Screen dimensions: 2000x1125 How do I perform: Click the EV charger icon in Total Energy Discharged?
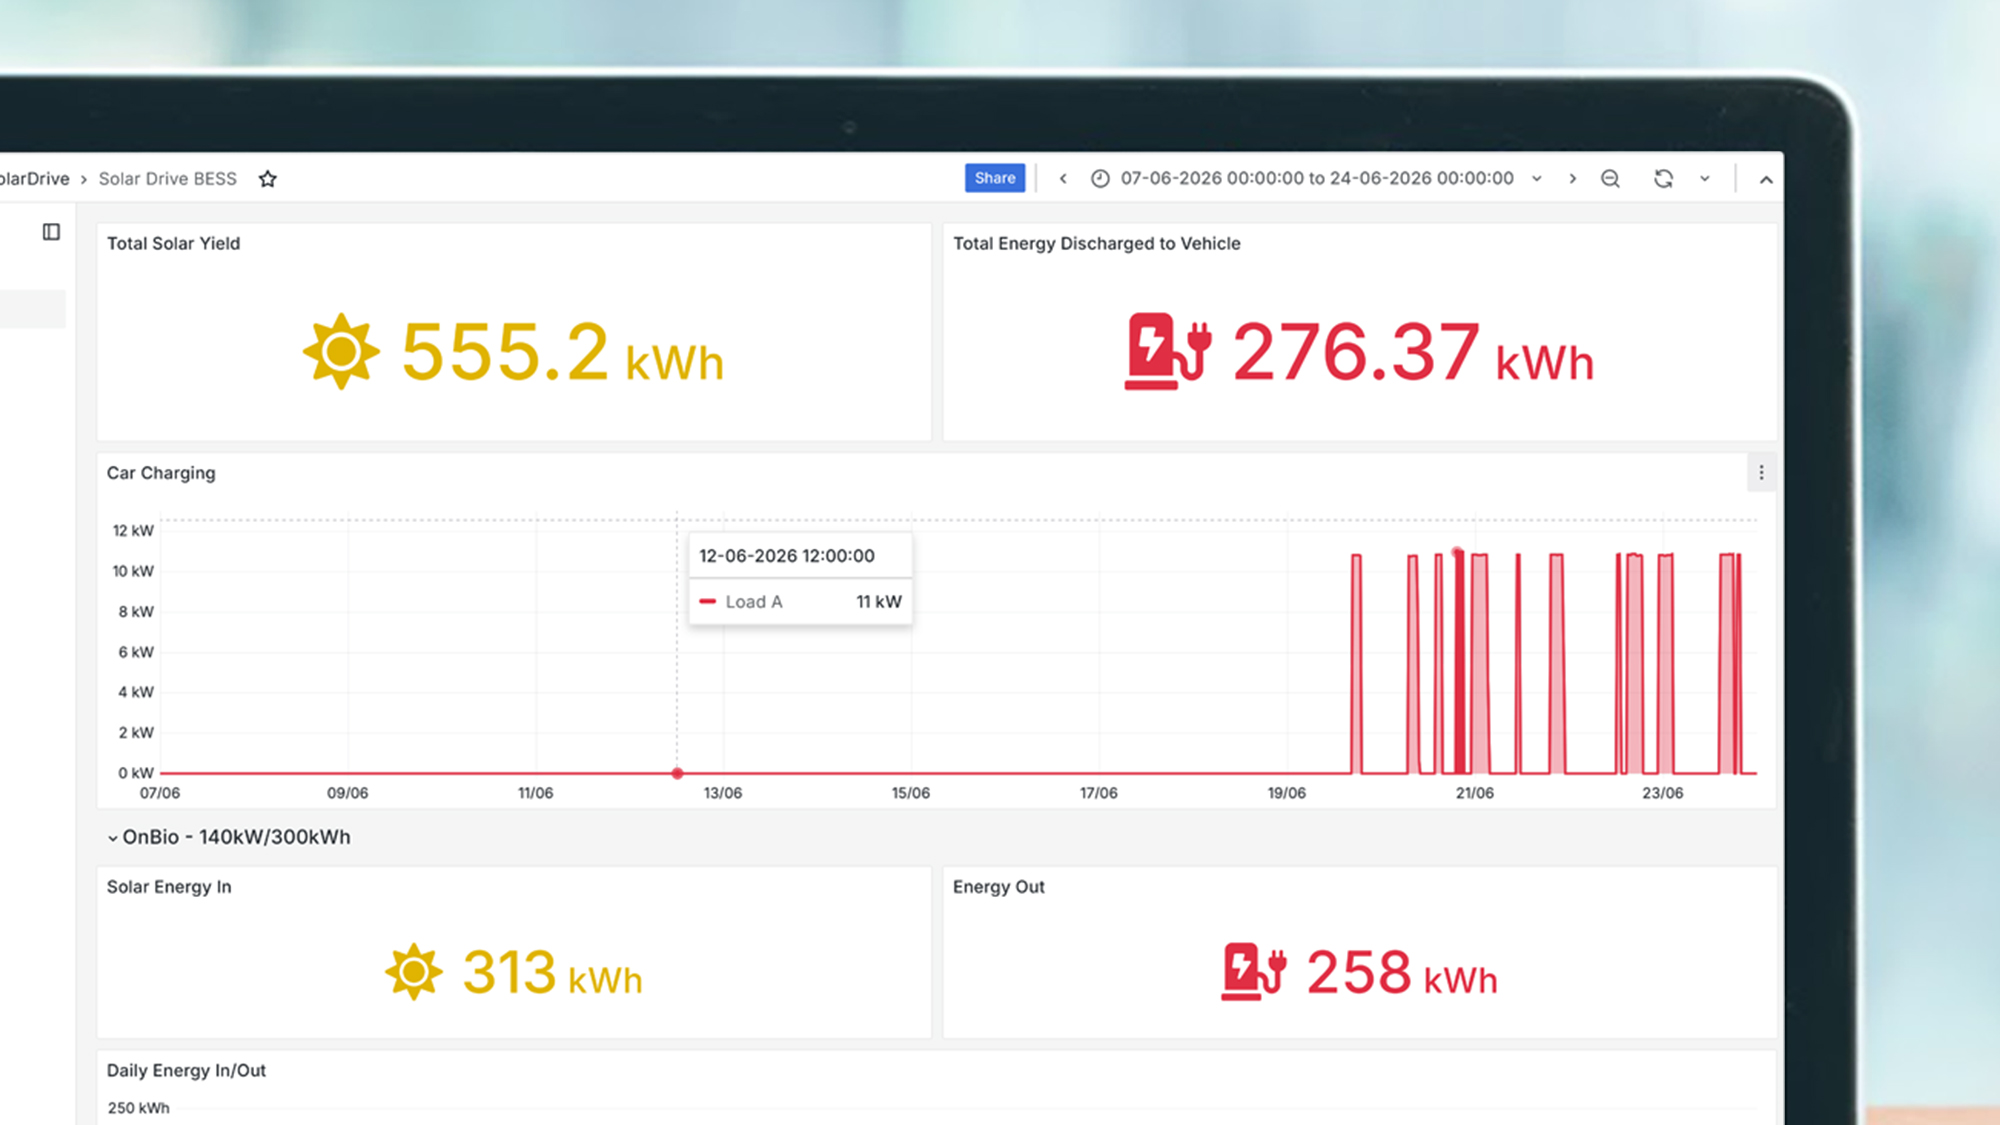(1168, 351)
